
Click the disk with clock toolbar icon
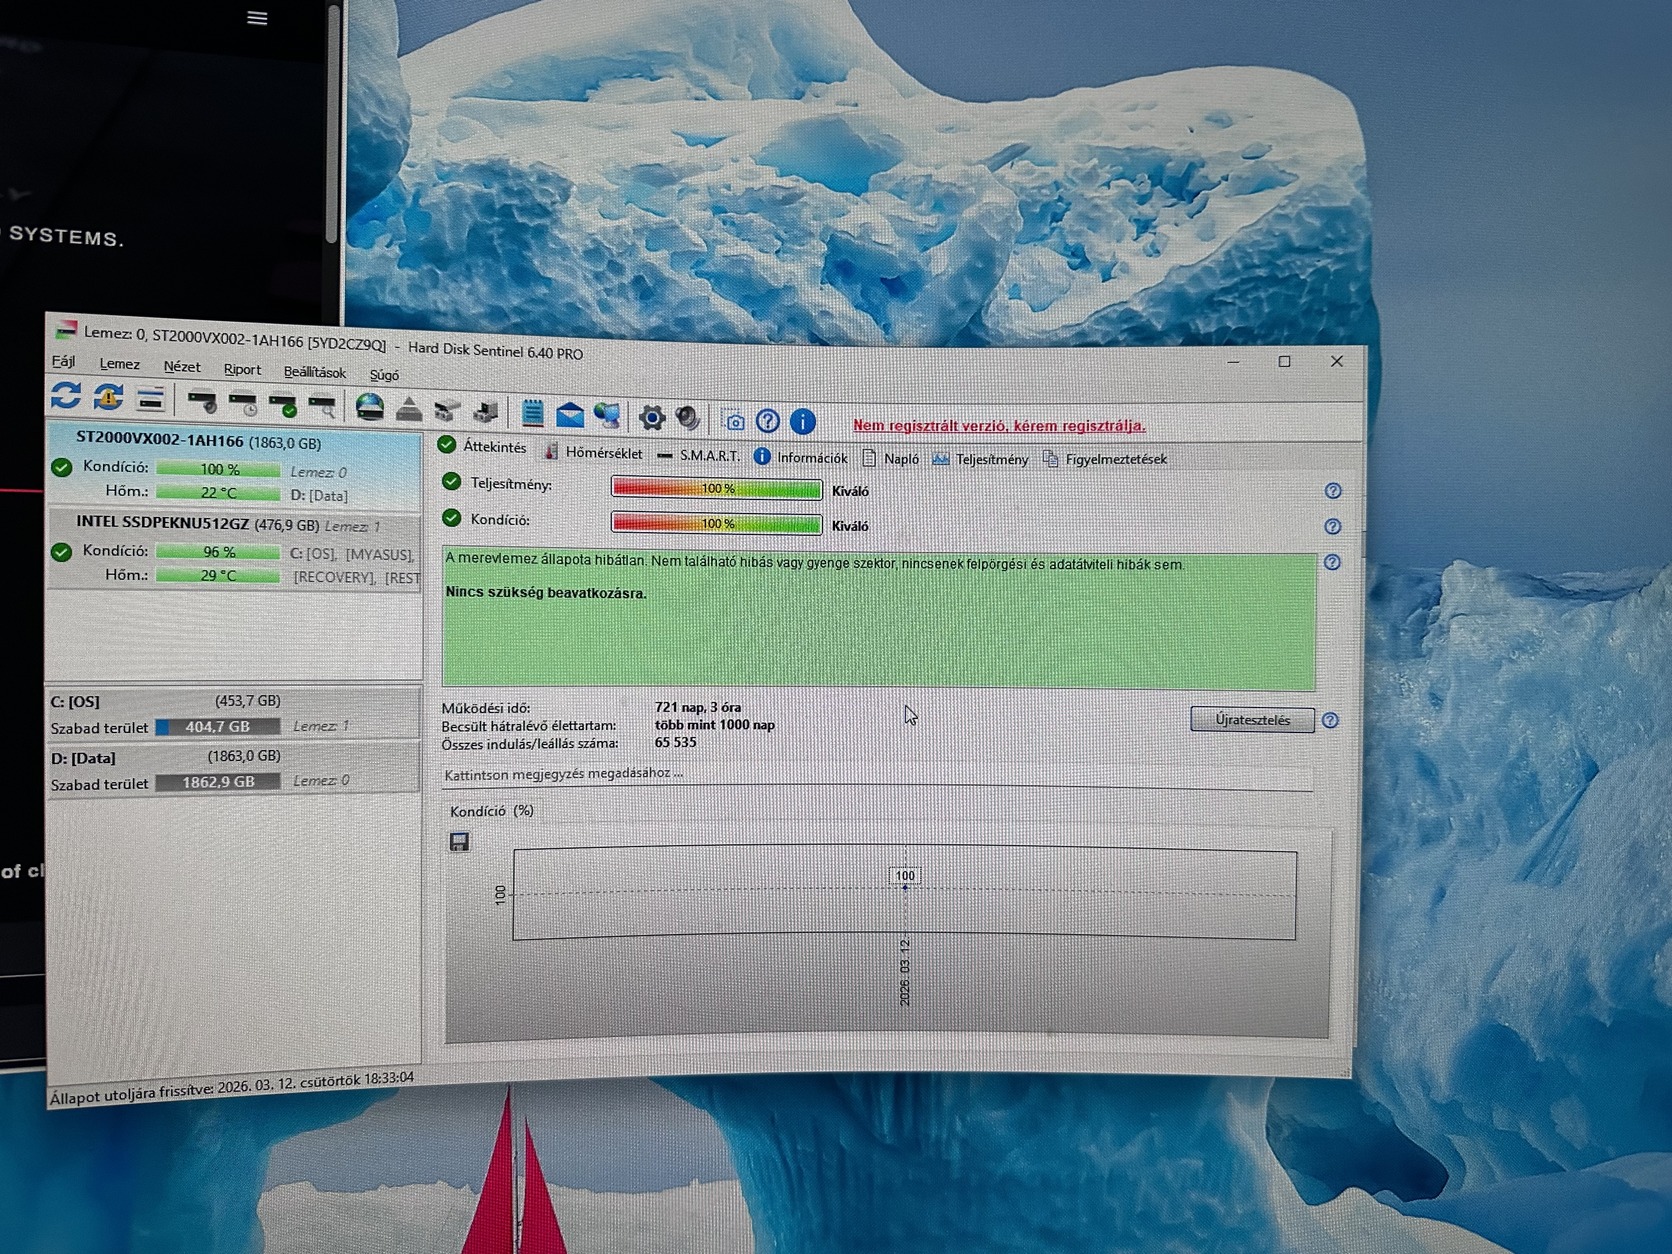coord(243,403)
